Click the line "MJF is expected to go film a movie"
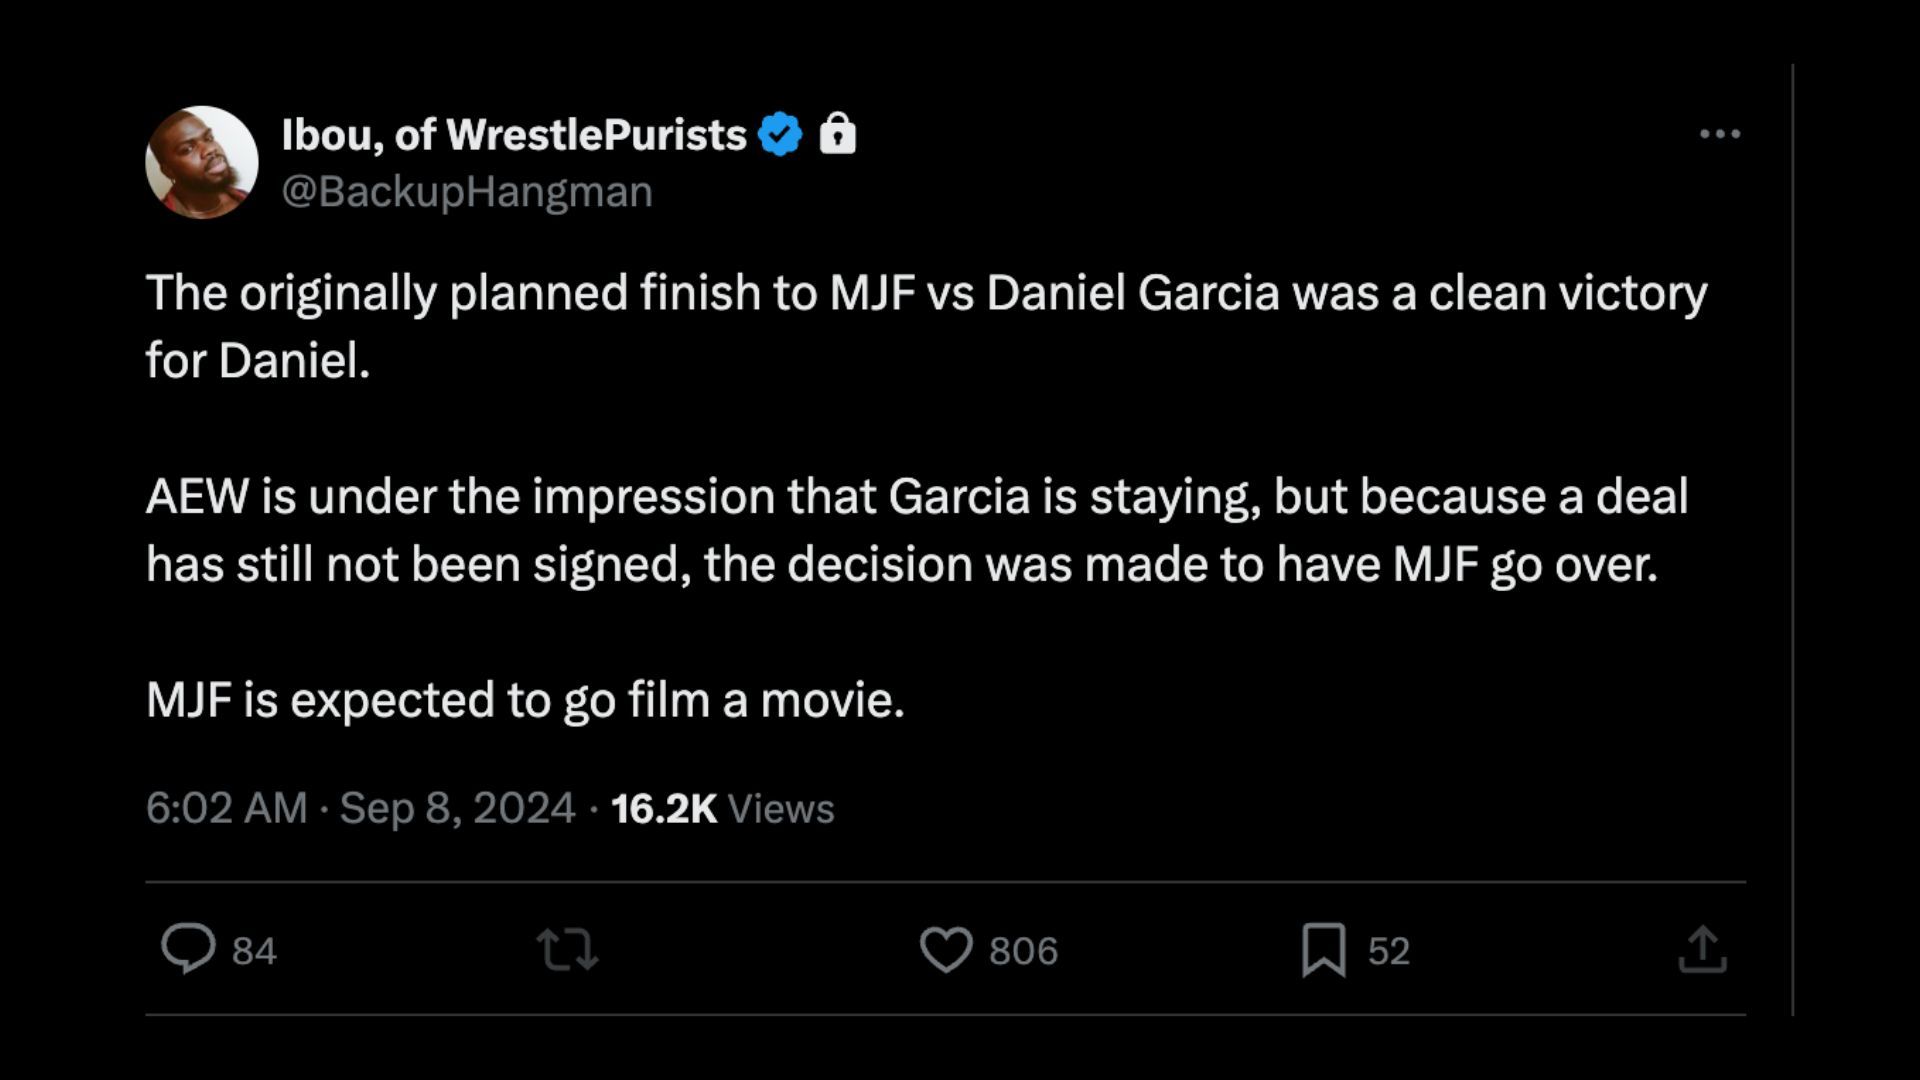The image size is (1920, 1080). [525, 700]
